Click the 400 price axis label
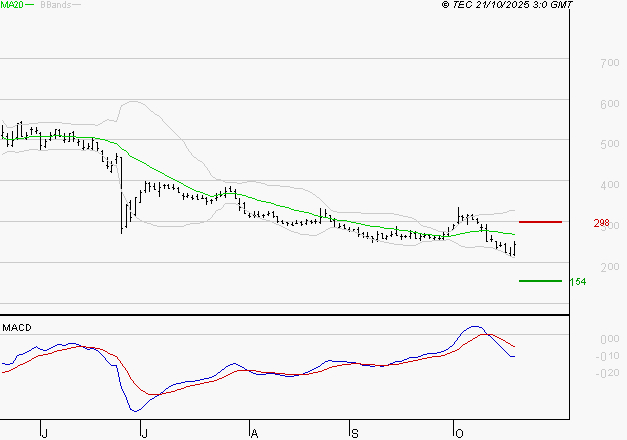Viewport: 627px width, 440px height. coord(610,185)
